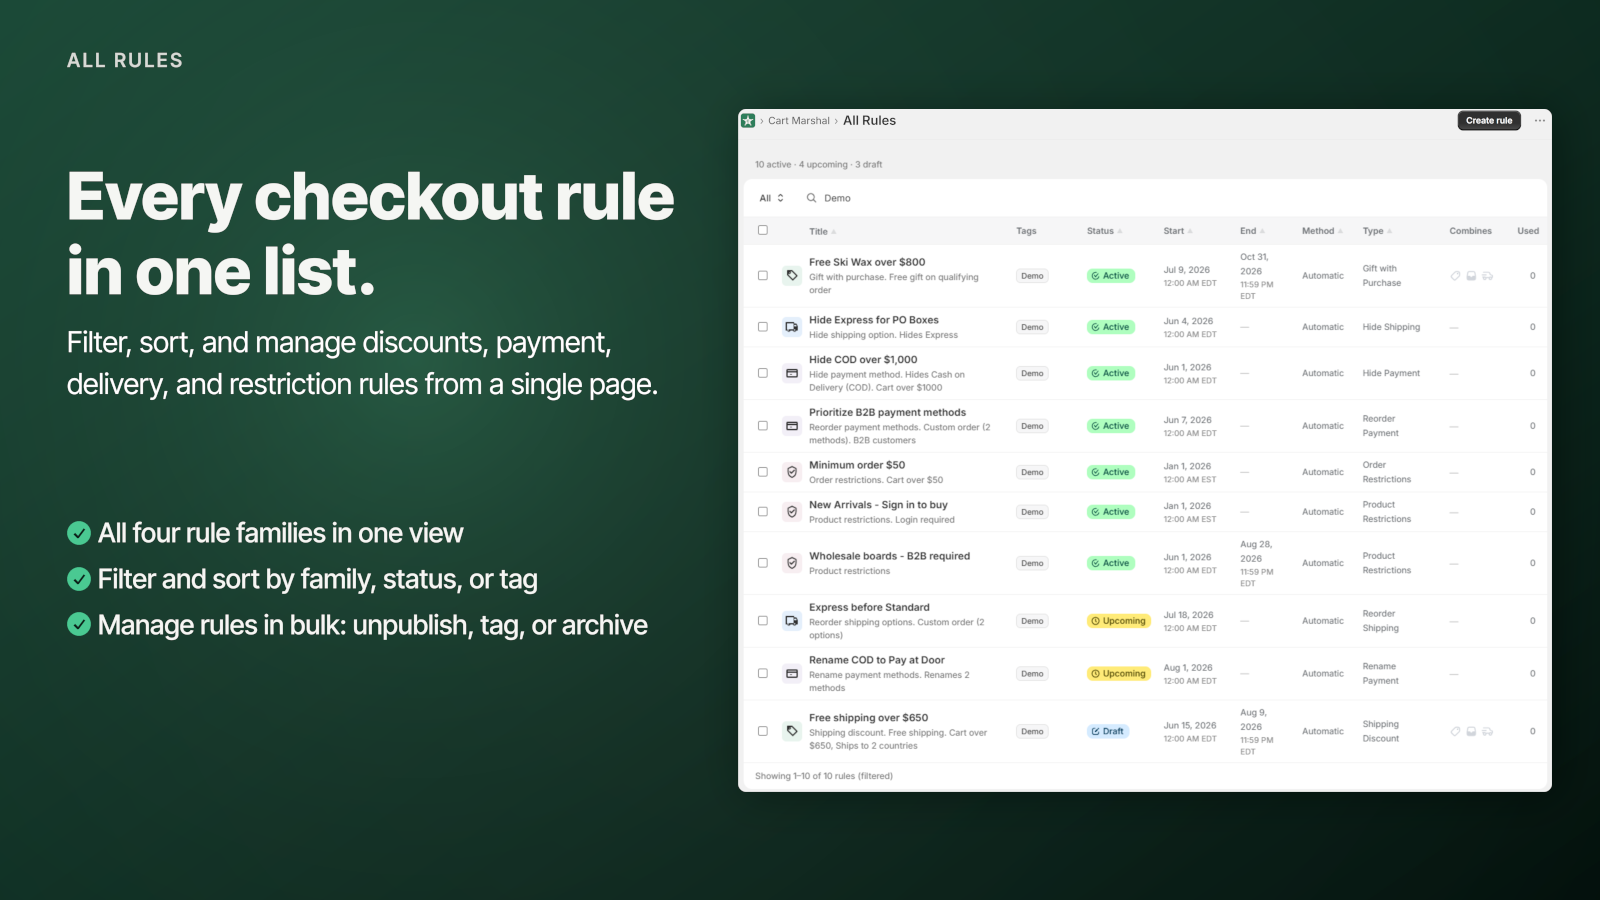Open the All filter dropdown
This screenshot has height=900, width=1600.
coord(772,198)
